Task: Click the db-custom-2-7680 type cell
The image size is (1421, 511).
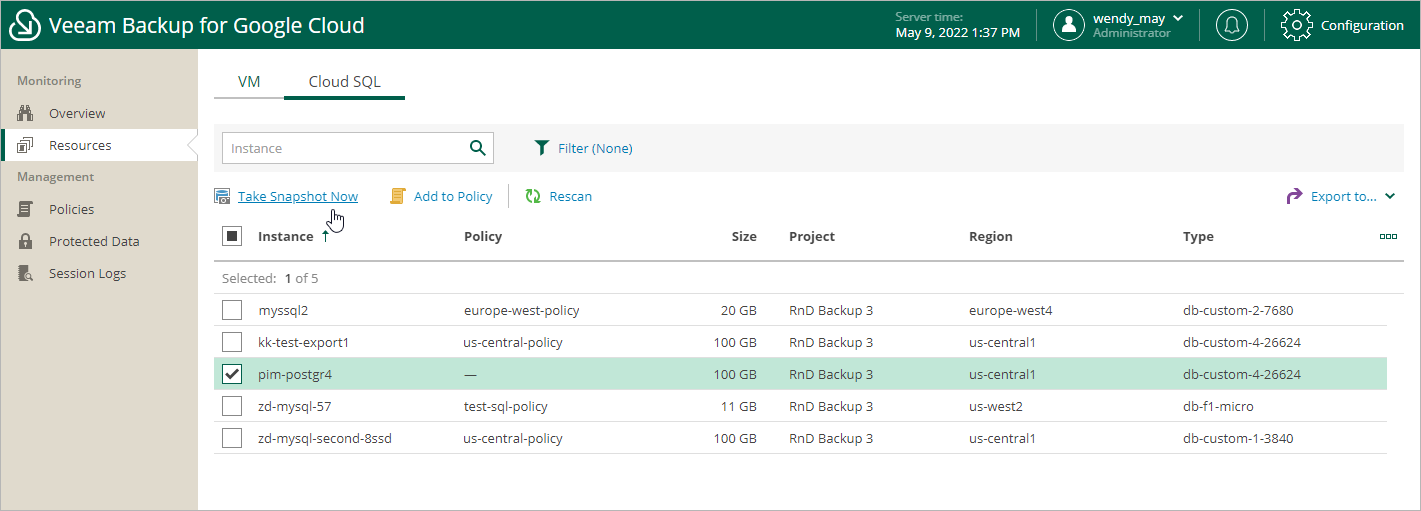Action: click(1238, 310)
